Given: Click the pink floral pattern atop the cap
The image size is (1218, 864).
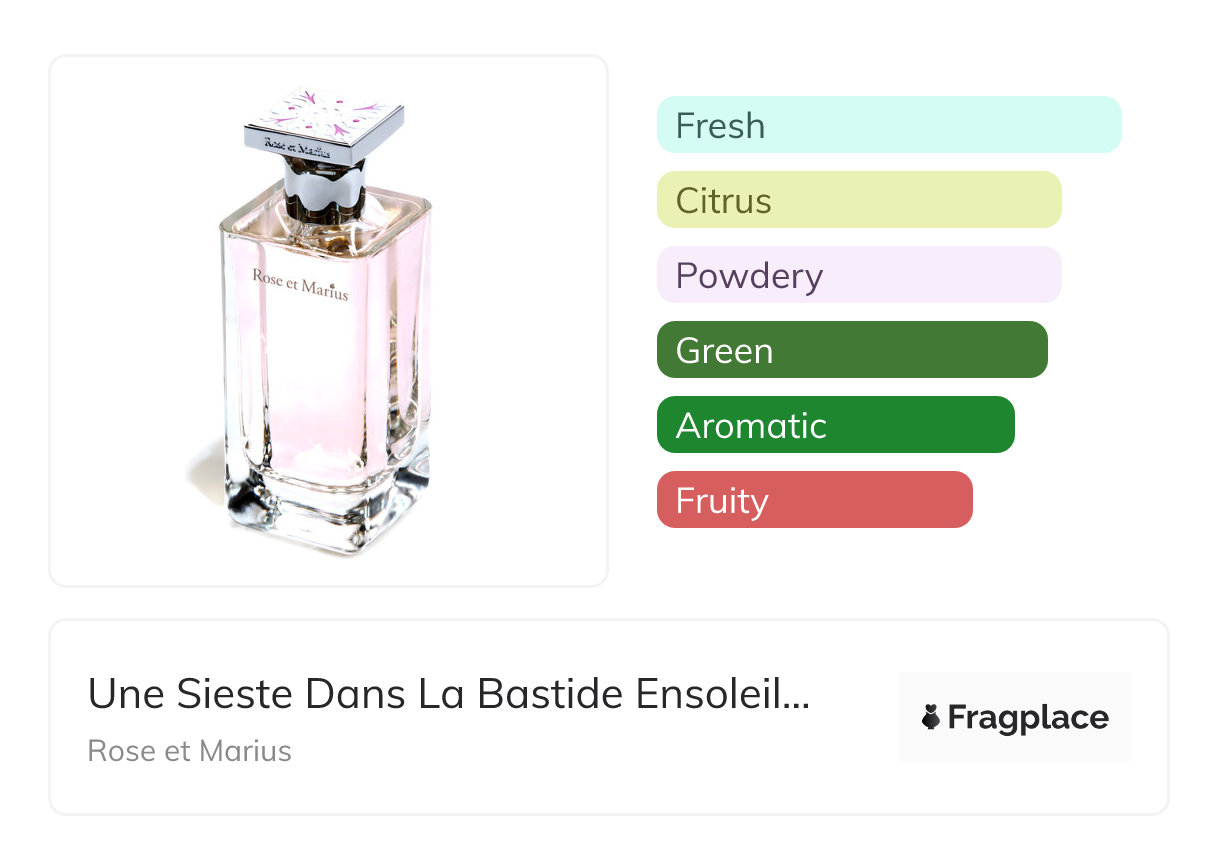Looking at the screenshot, I should point(323,112).
